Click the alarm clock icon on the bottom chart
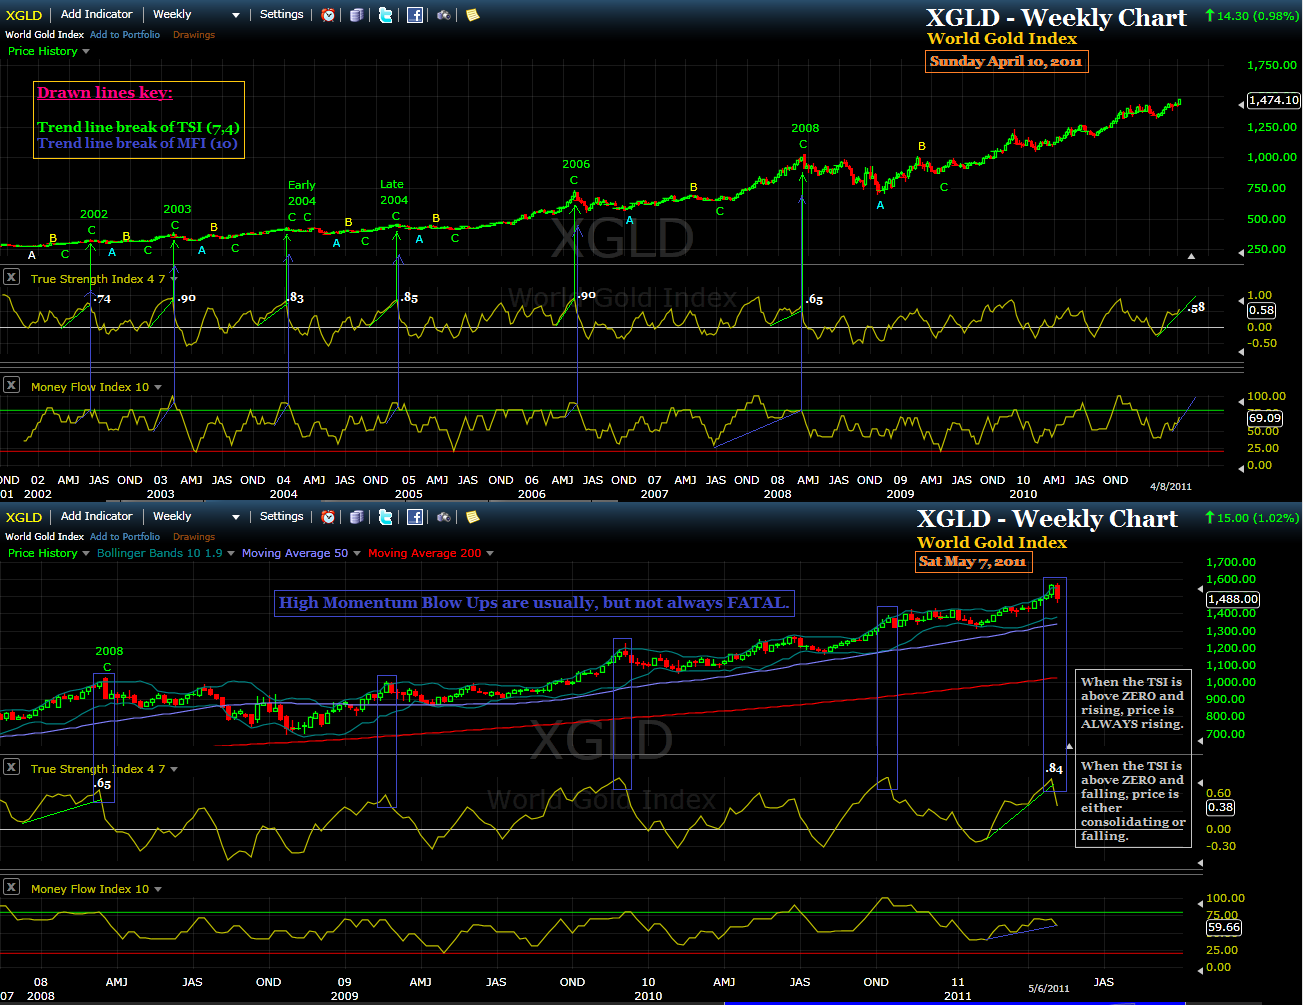This screenshot has height=1006, width=1305. pyautogui.click(x=327, y=517)
